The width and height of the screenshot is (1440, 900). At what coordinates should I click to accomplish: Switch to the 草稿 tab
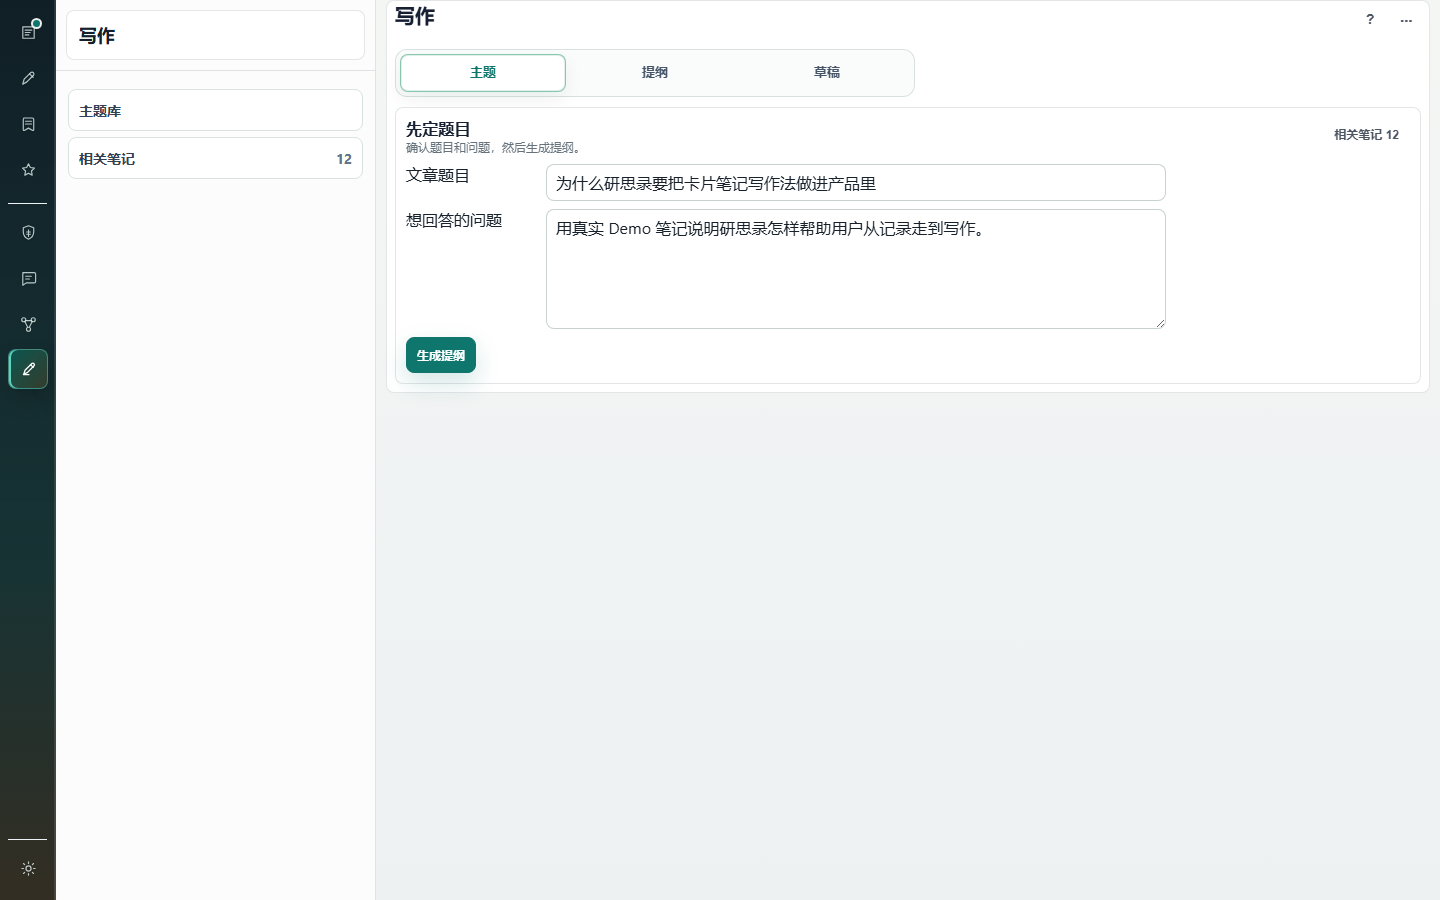click(x=827, y=73)
